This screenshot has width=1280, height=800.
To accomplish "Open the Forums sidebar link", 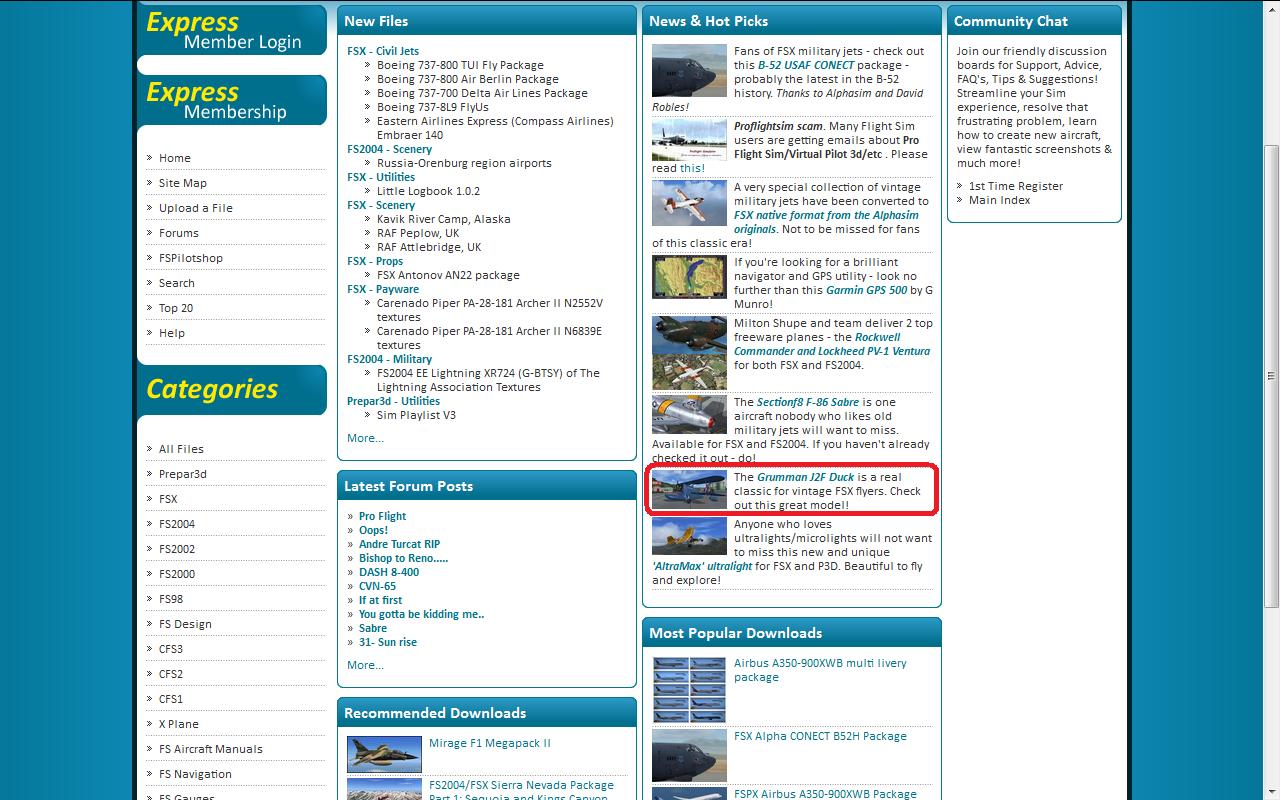I will [179, 233].
